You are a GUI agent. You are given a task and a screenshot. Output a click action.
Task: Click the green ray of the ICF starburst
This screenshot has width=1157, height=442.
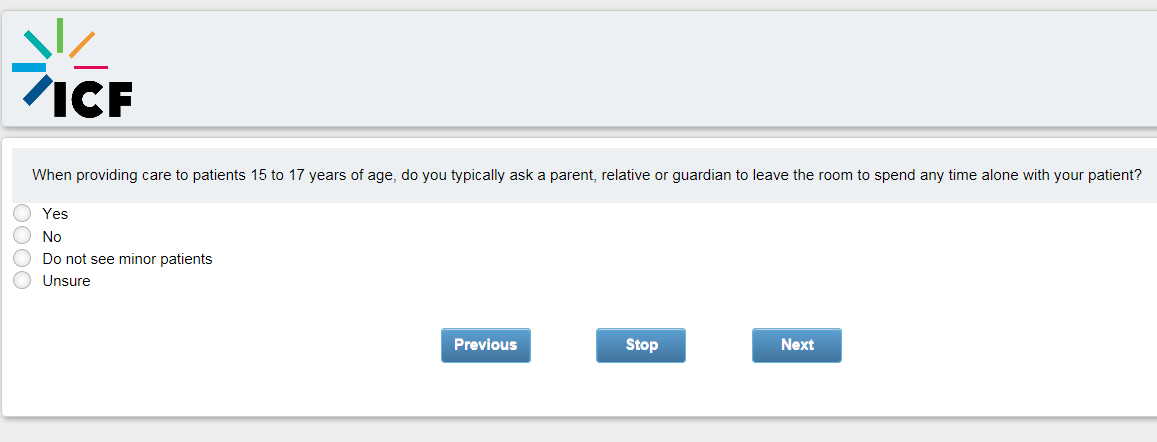click(60, 34)
